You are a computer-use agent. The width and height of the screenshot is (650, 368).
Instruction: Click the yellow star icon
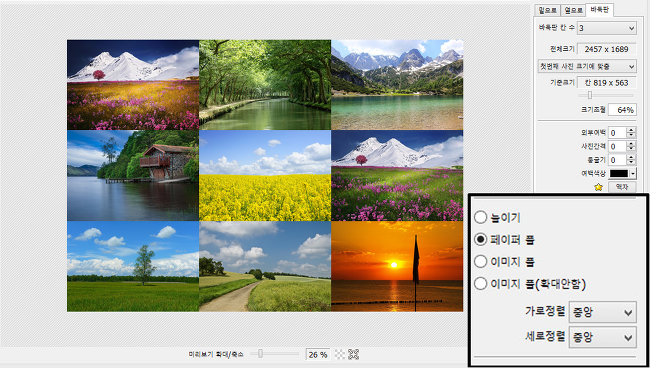tap(598, 187)
